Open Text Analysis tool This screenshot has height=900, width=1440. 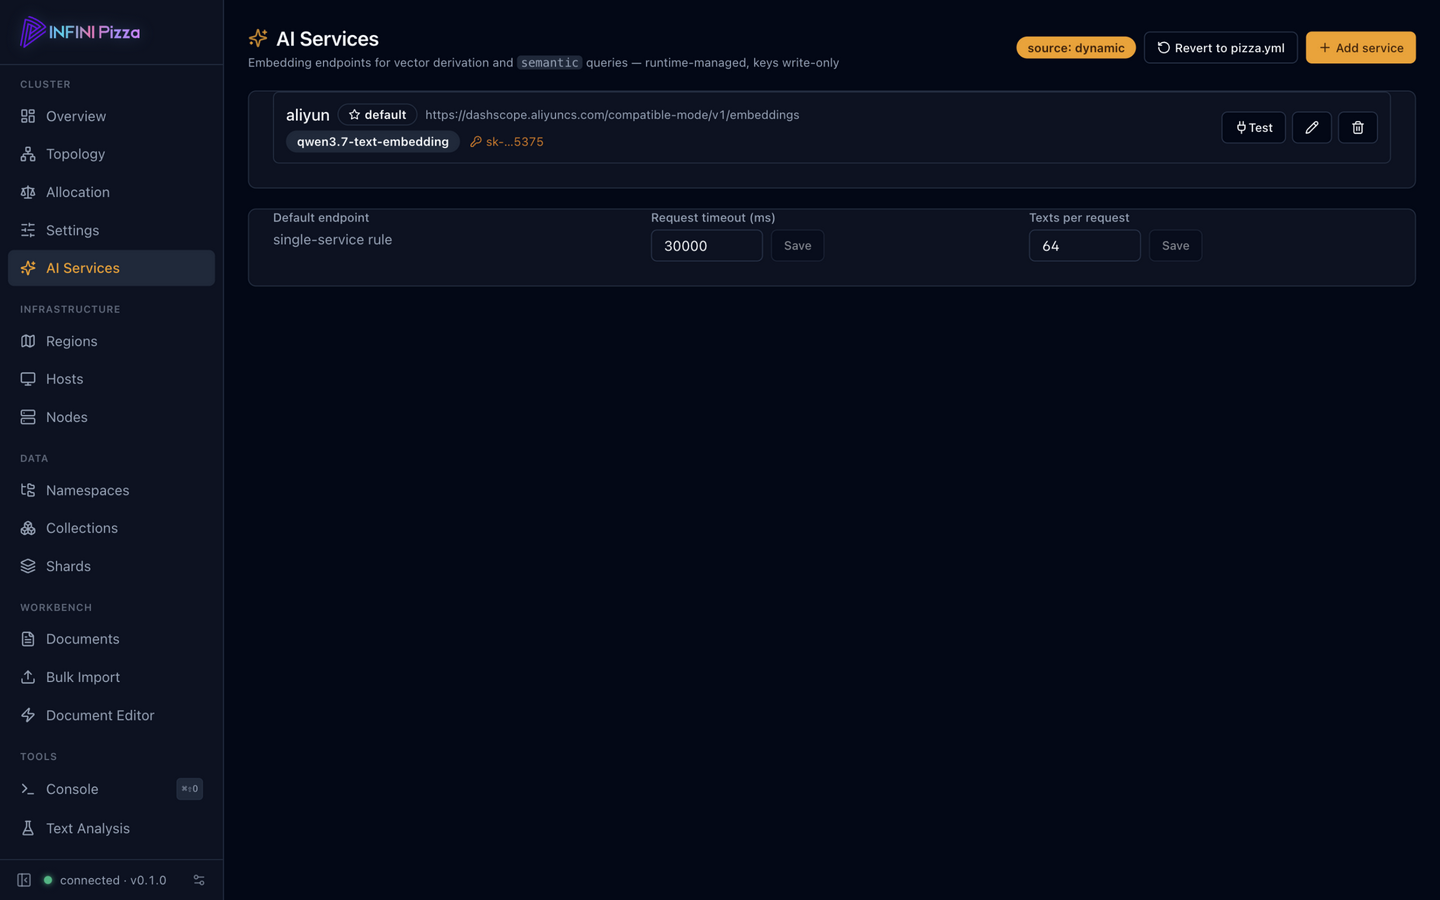tap(111, 828)
